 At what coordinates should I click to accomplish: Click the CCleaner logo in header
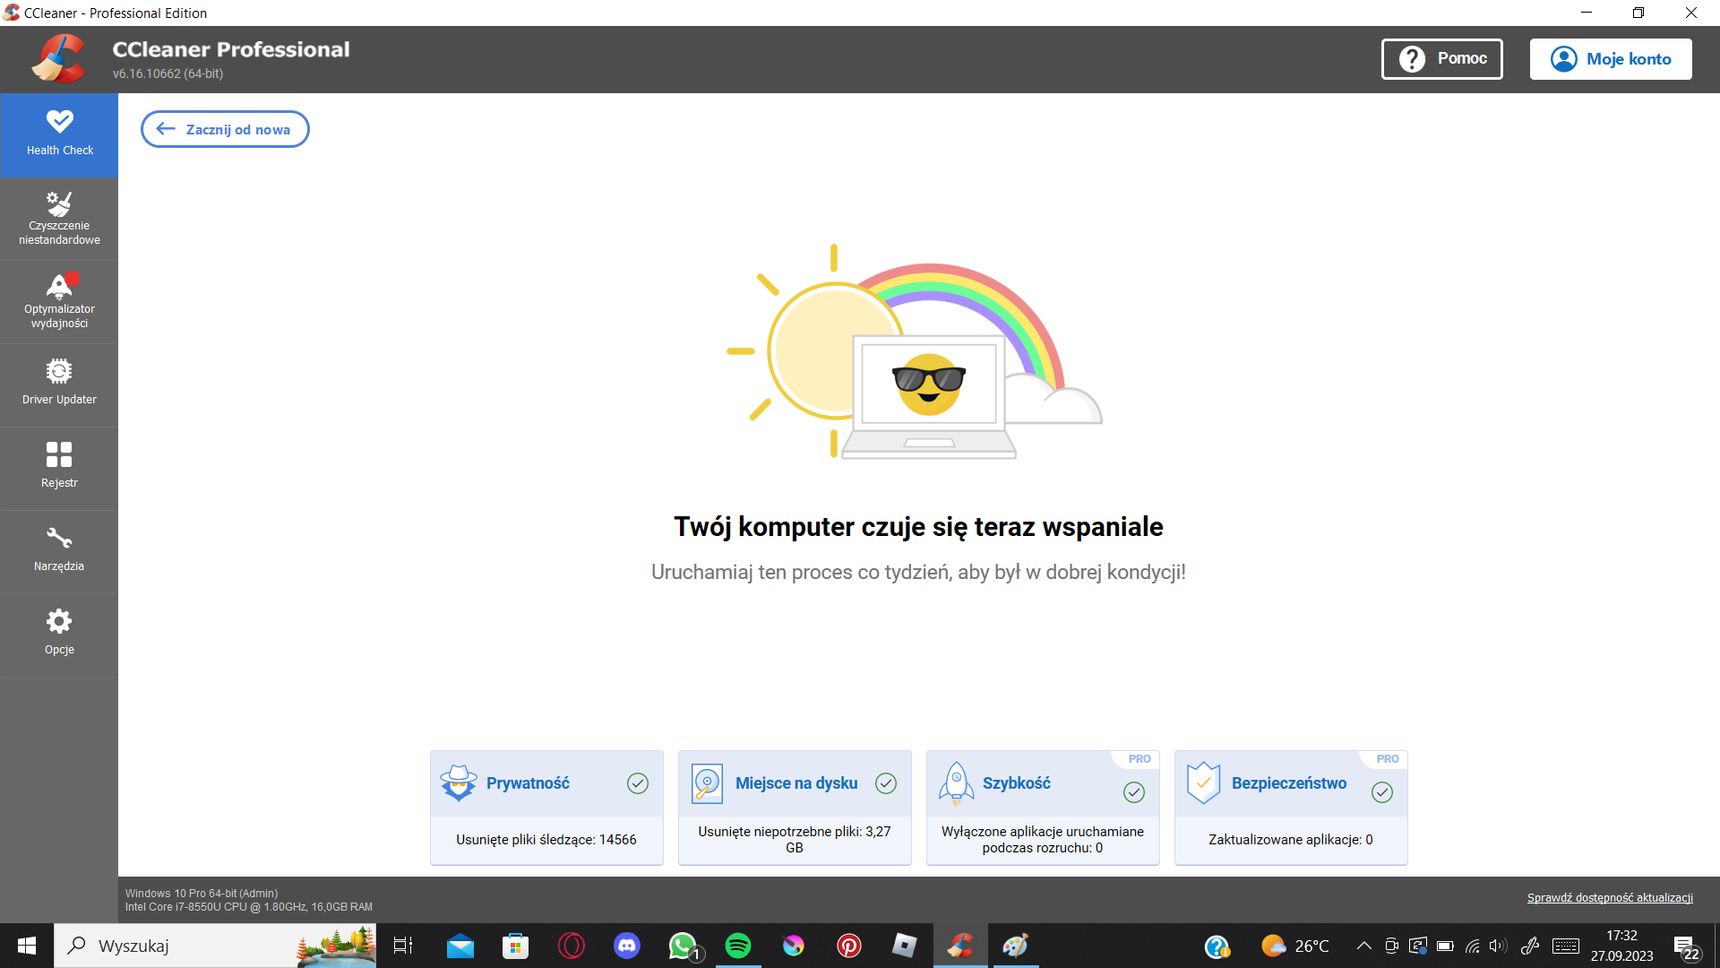58,59
